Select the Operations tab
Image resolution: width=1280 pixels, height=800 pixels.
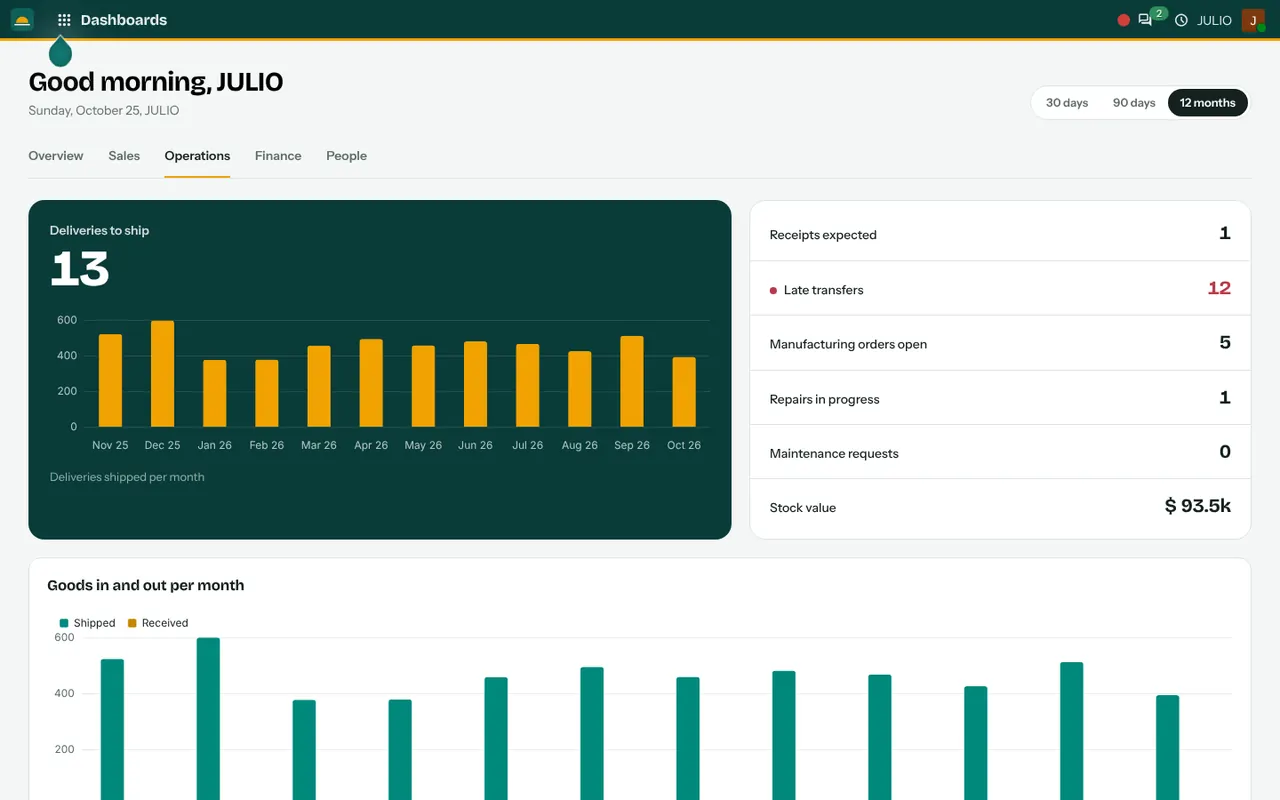197,156
